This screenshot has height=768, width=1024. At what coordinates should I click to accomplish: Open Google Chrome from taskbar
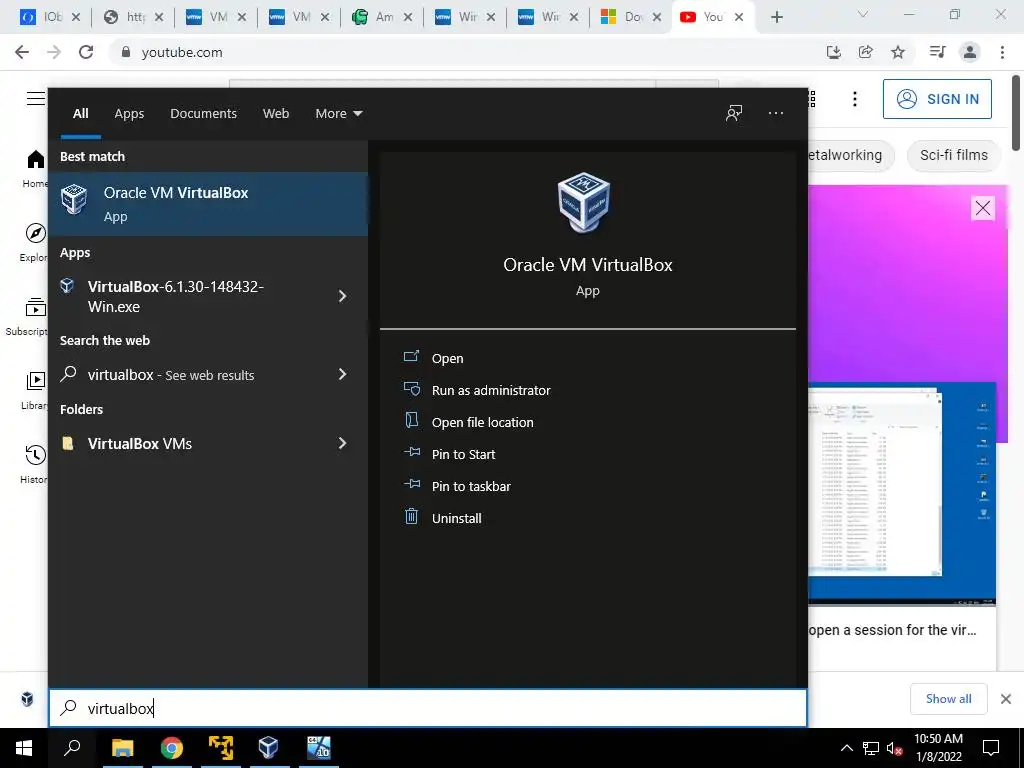click(x=172, y=748)
